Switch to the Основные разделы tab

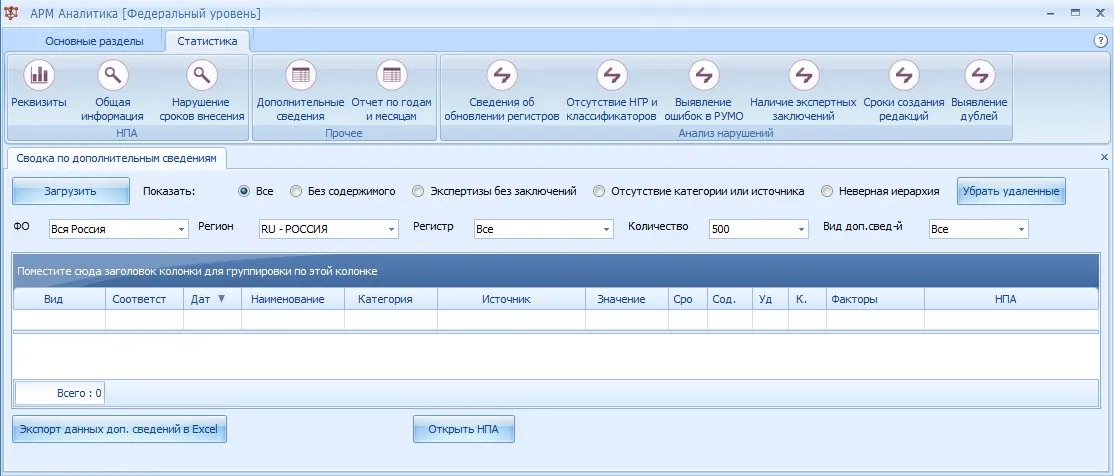[94, 41]
